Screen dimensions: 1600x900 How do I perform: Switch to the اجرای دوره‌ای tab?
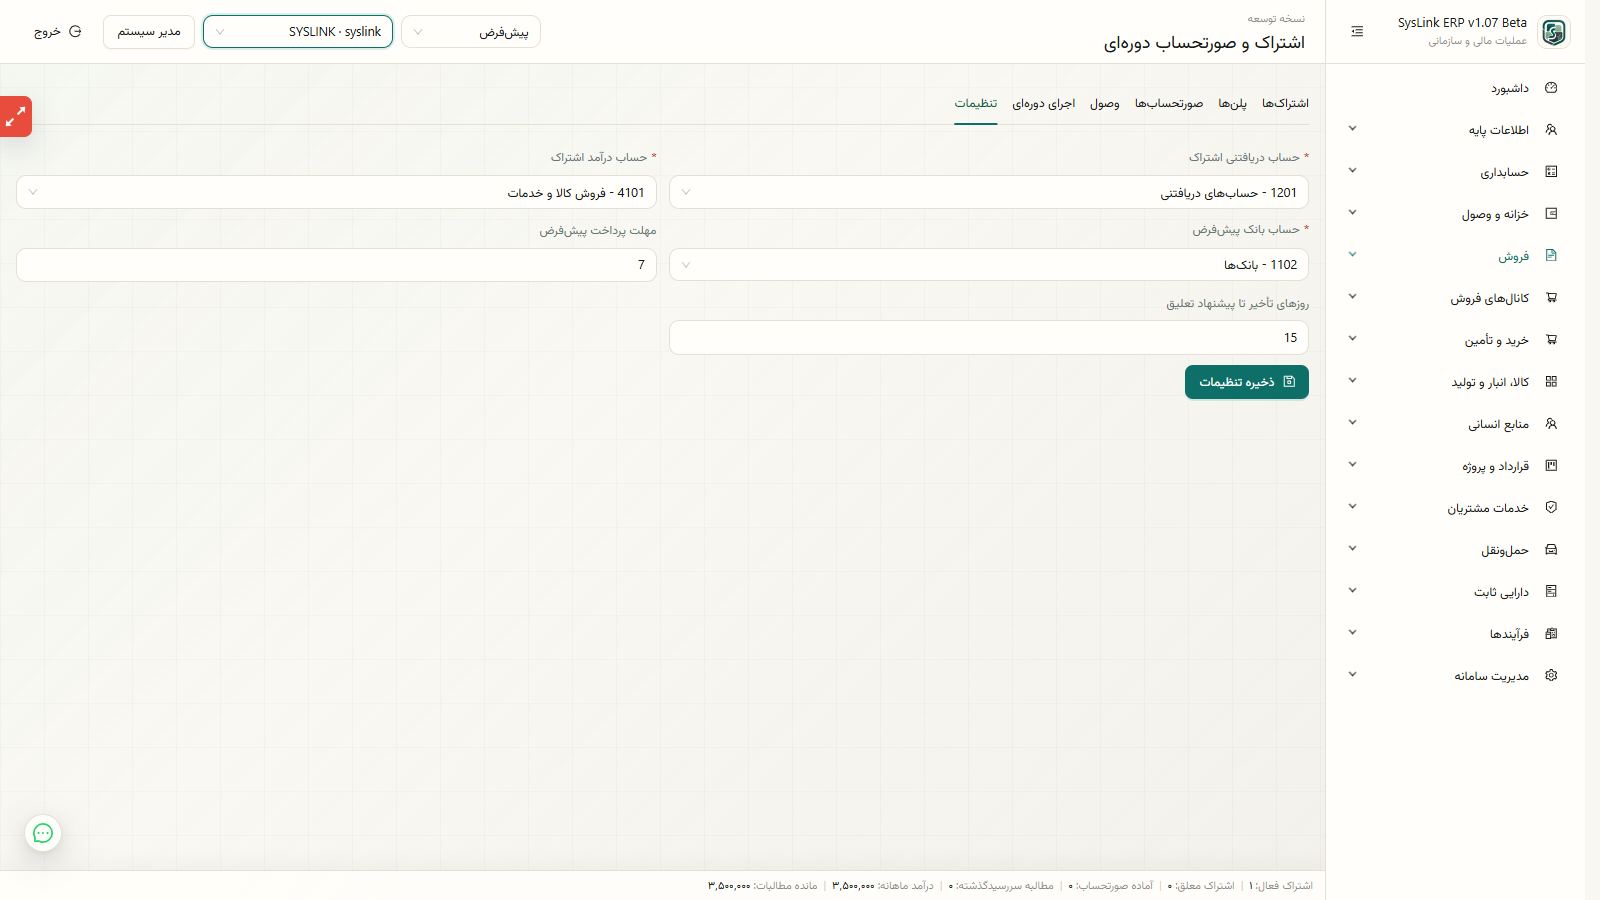pyautogui.click(x=1043, y=103)
